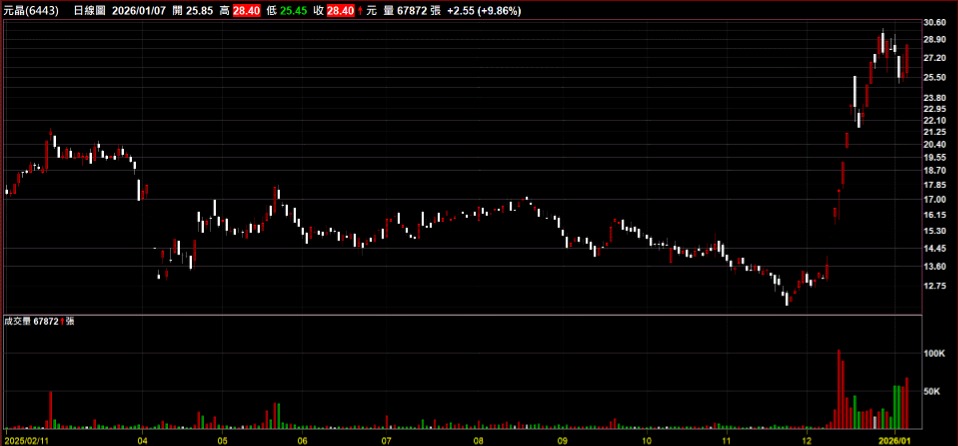Select the 30.60 price axis label
The height and width of the screenshot is (446, 958).
coord(935,22)
